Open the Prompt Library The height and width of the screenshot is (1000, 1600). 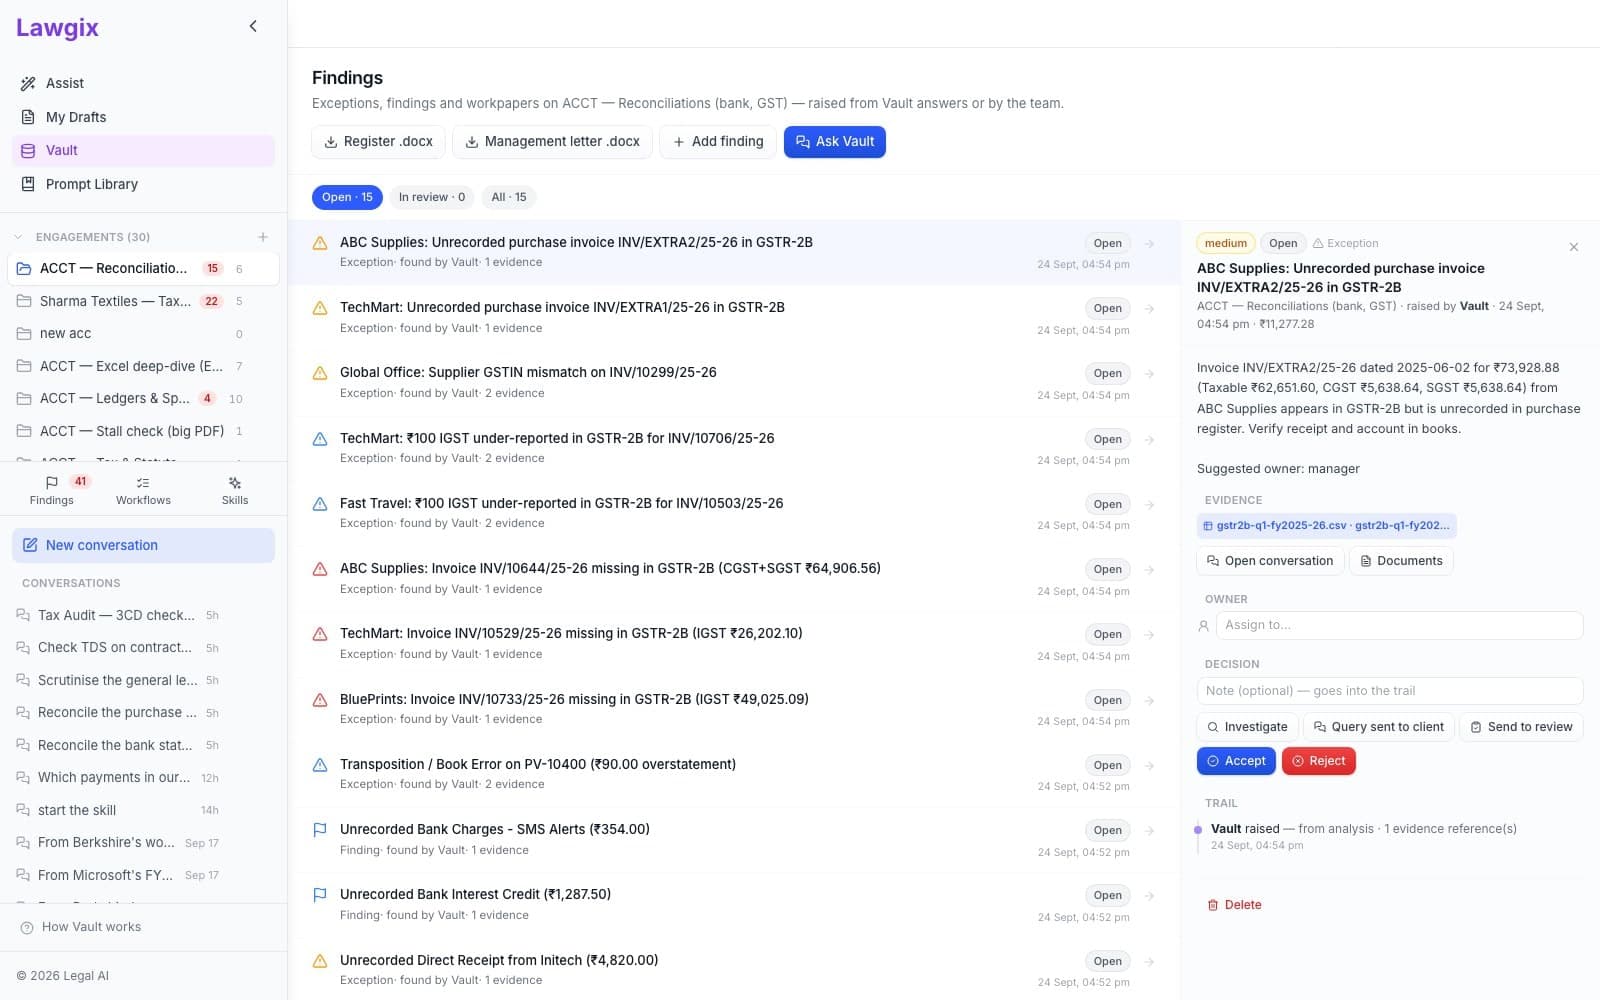143,184
